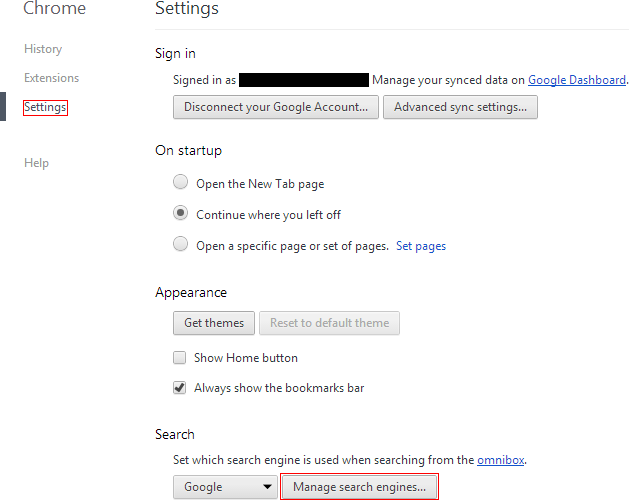
Task: Choose Open a specific page radio button
Action: point(181,244)
